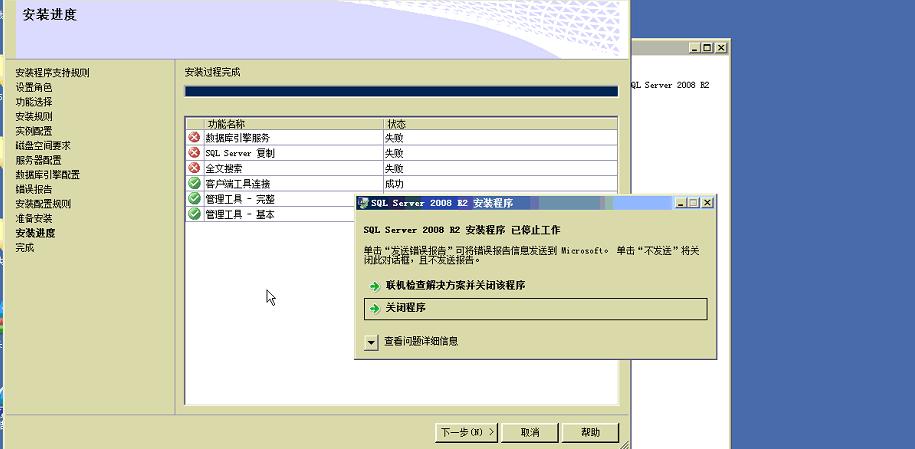Image resolution: width=915 pixels, height=449 pixels.
Task: Choose 联机检查解决方案并关闭该程序
Action: (455, 286)
